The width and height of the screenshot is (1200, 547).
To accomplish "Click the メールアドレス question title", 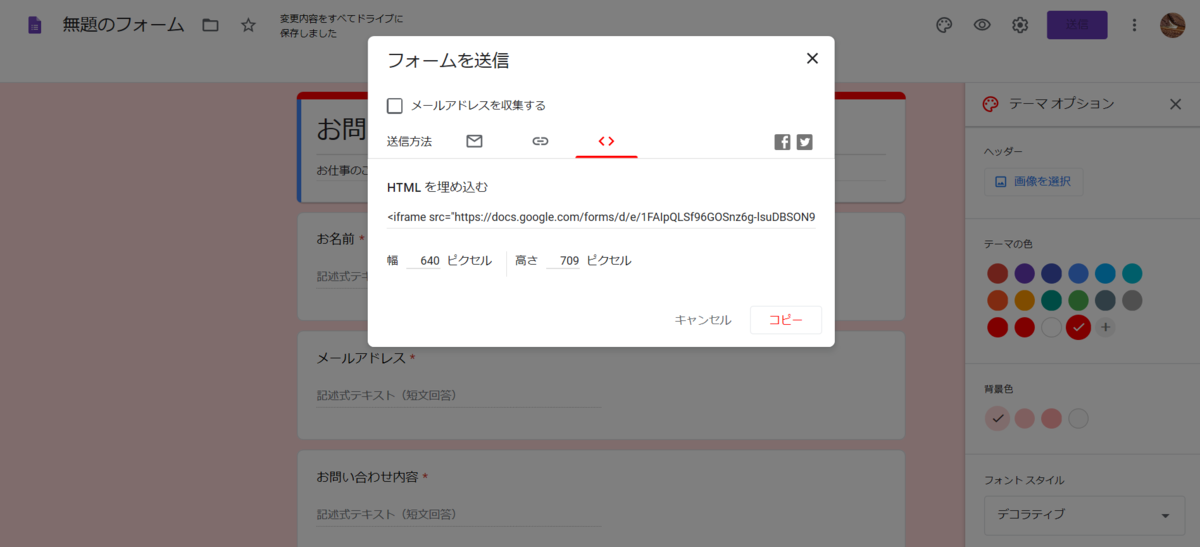I will [x=361, y=358].
